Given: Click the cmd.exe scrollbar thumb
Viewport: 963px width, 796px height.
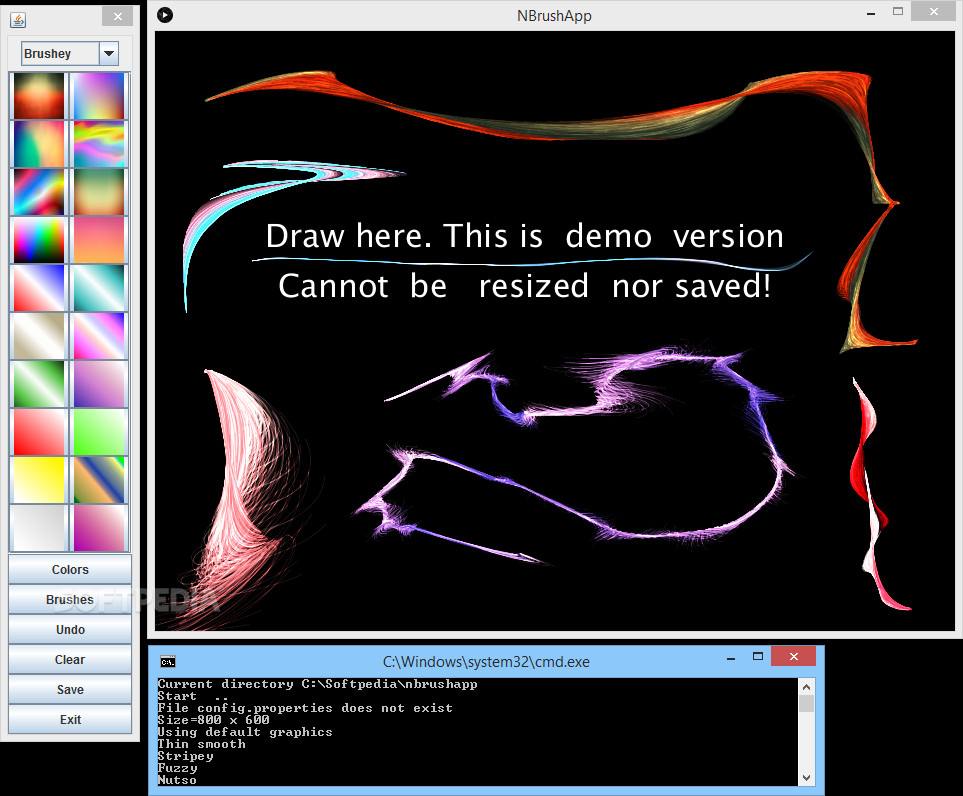Looking at the screenshot, I should tap(806, 704).
